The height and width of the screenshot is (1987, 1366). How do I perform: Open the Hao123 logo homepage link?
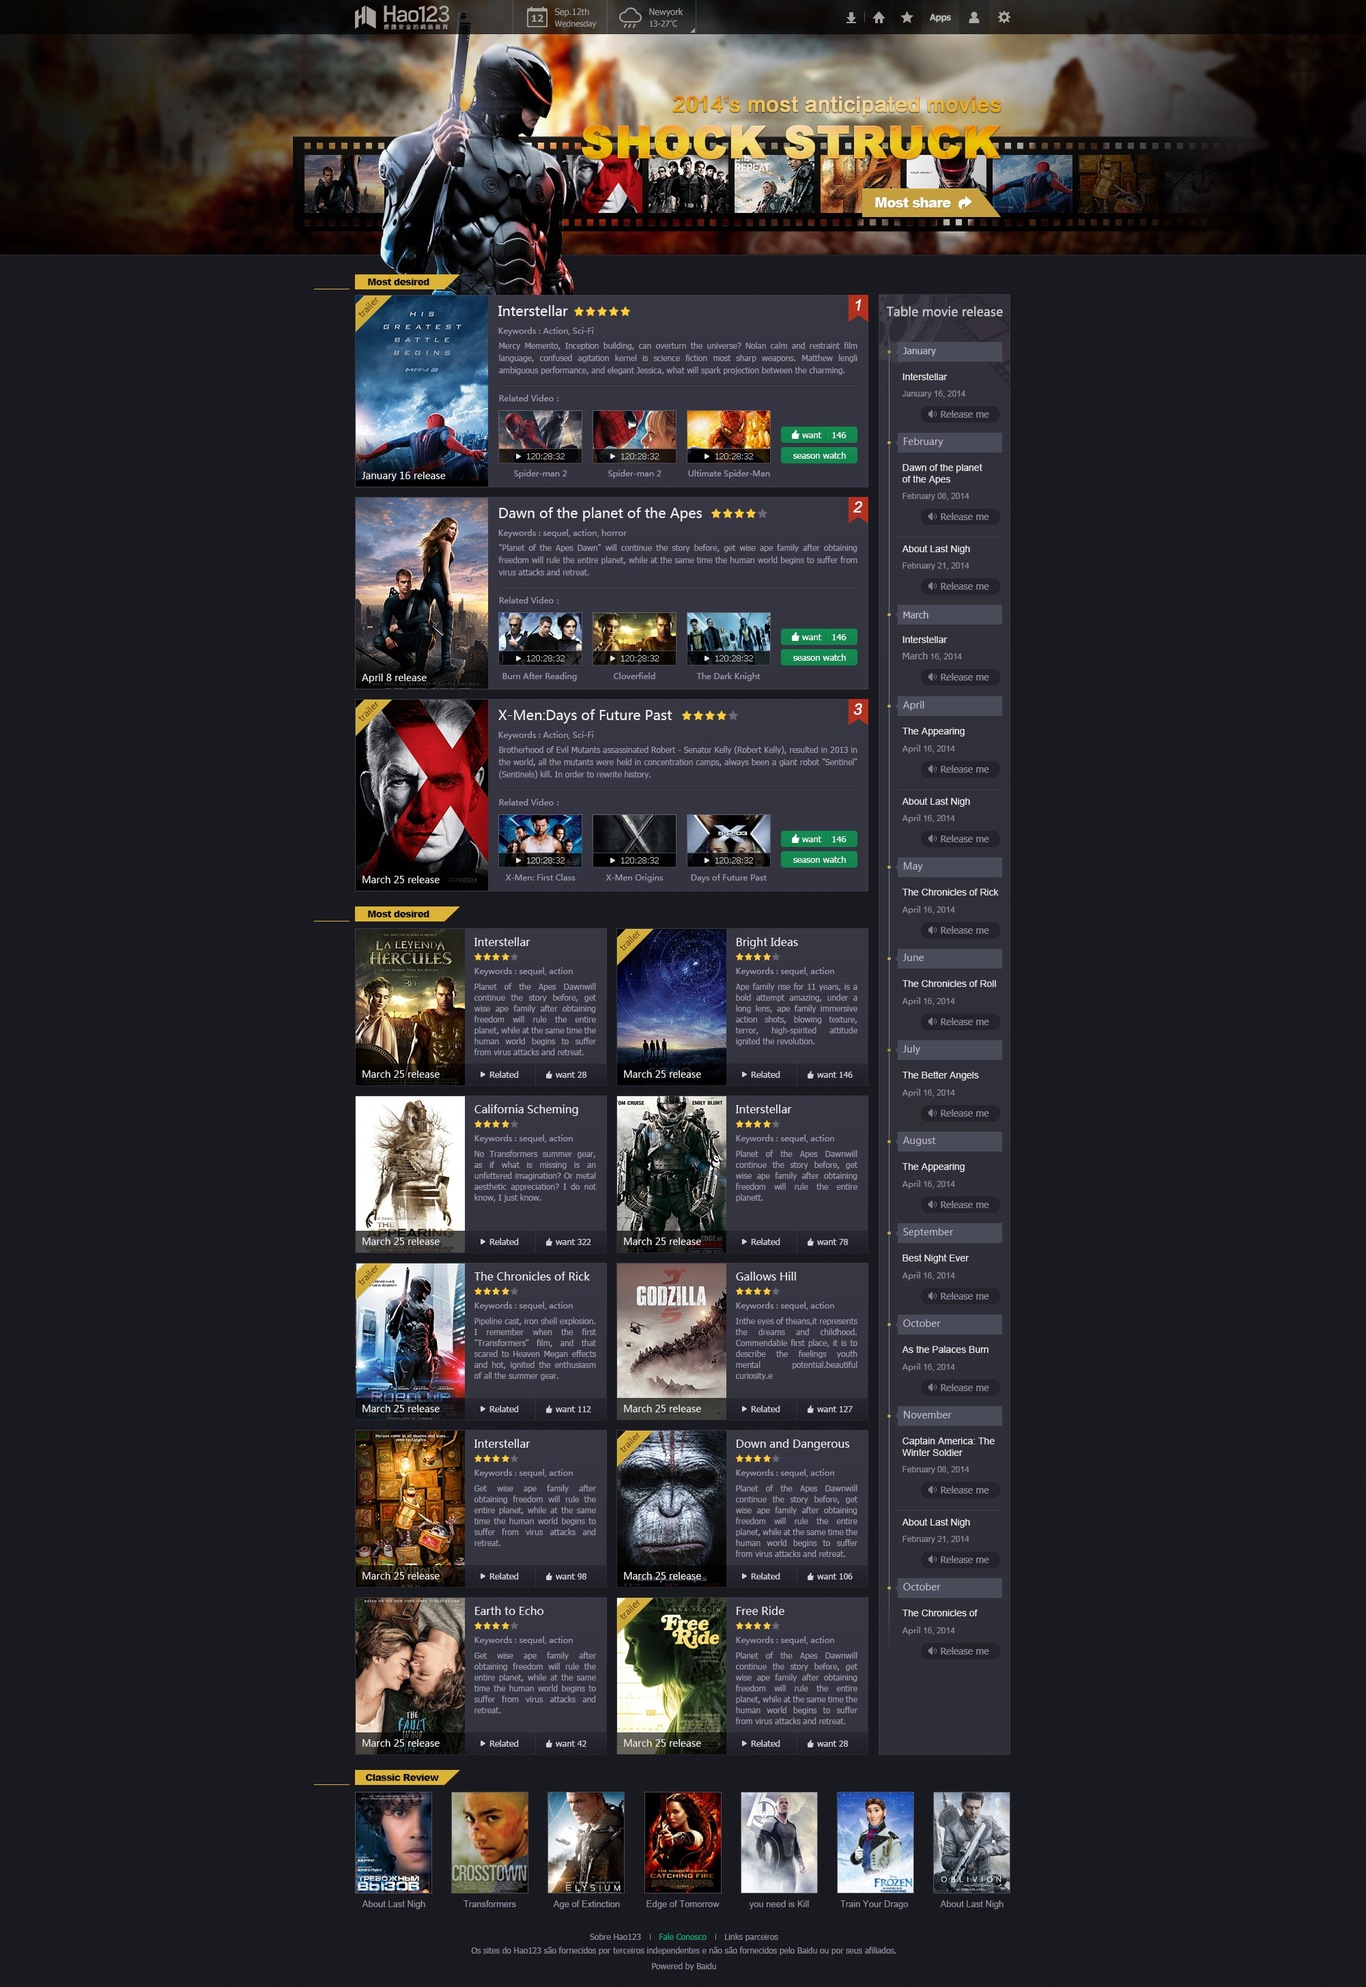click(x=402, y=17)
